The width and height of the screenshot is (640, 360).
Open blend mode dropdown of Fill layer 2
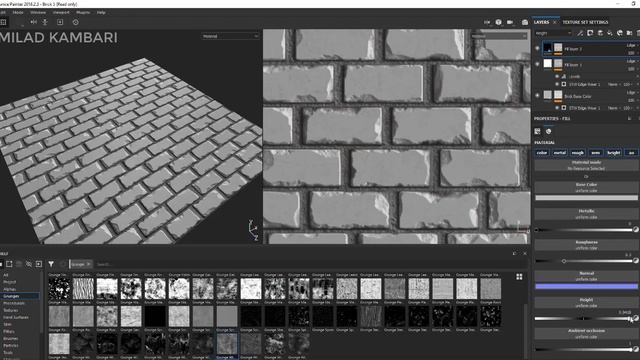click(x=632, y=45)
